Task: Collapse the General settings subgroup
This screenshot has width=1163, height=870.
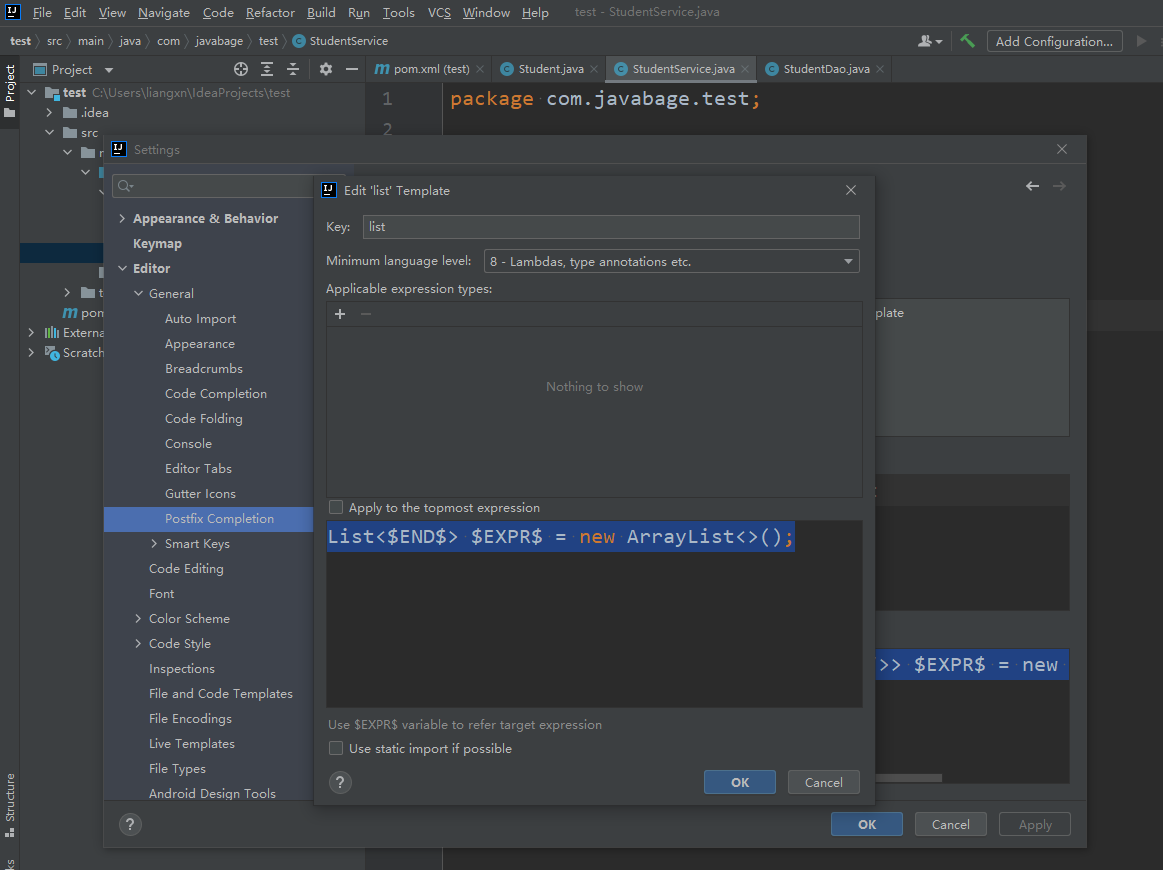Action: (x=139, y=294)
